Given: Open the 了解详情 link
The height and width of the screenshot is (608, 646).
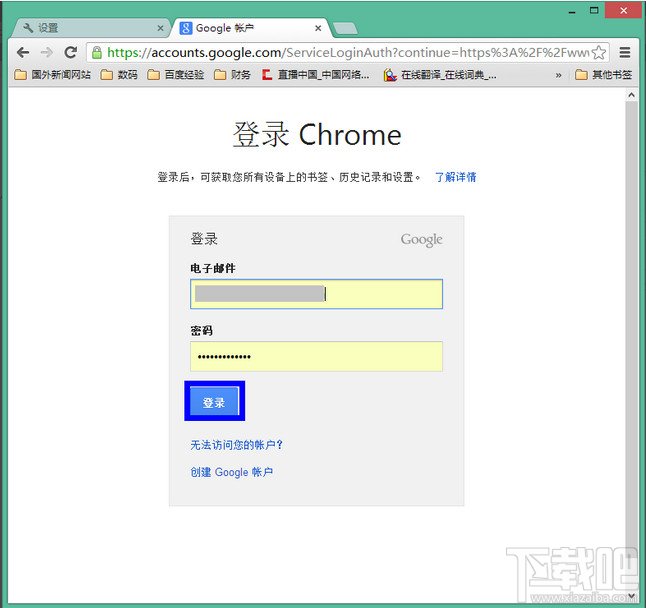Looking at the screenshot, I should (x=456, y=177).
